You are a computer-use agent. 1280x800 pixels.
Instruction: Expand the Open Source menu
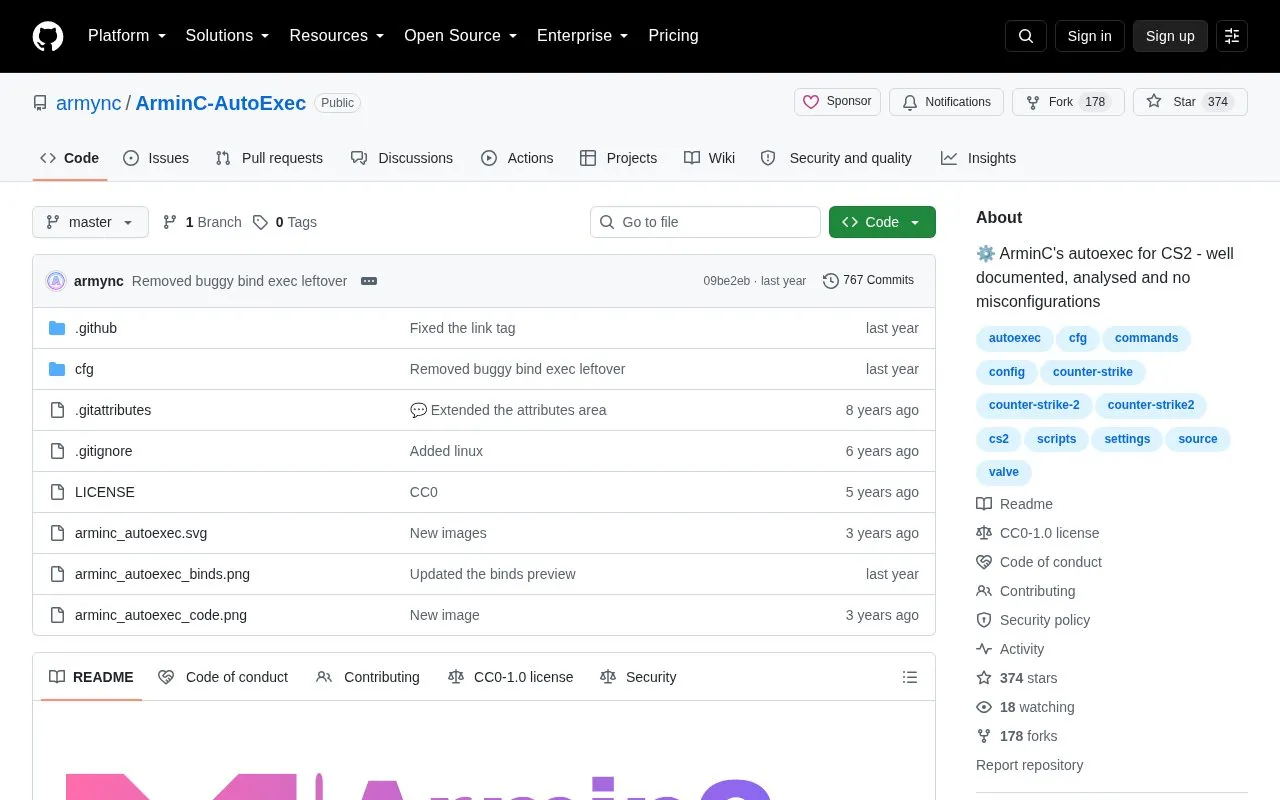click(460, 36)
